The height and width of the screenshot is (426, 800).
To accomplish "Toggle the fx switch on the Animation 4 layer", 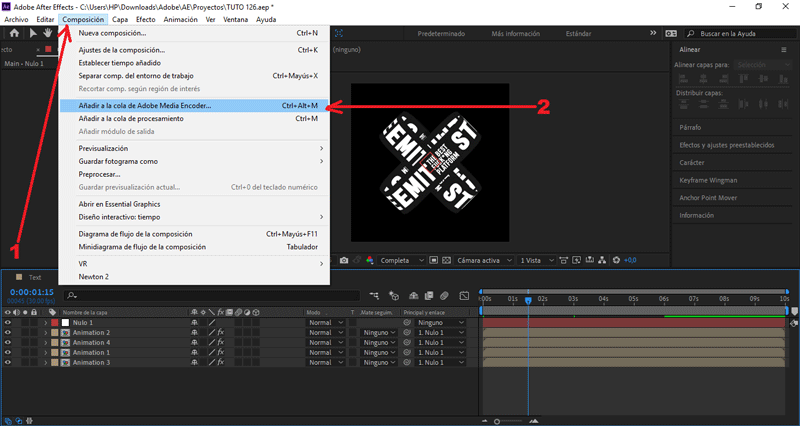I will (221, 343).
